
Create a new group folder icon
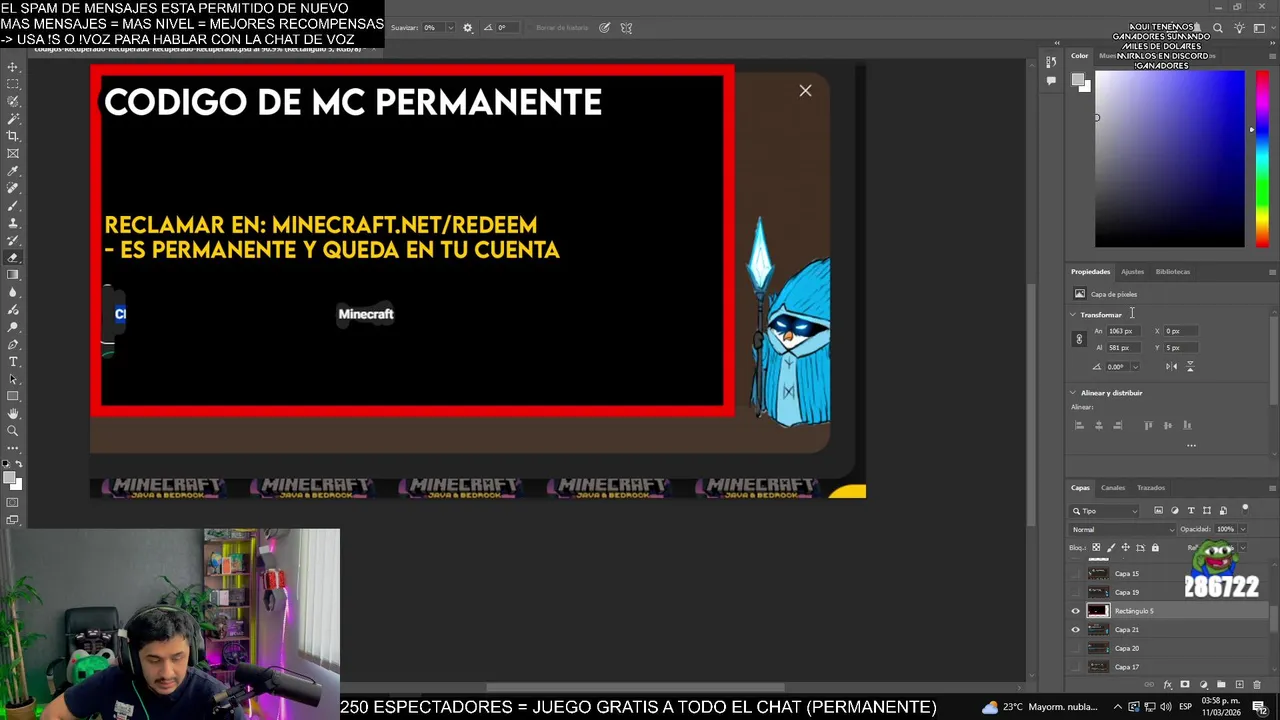1221,685
